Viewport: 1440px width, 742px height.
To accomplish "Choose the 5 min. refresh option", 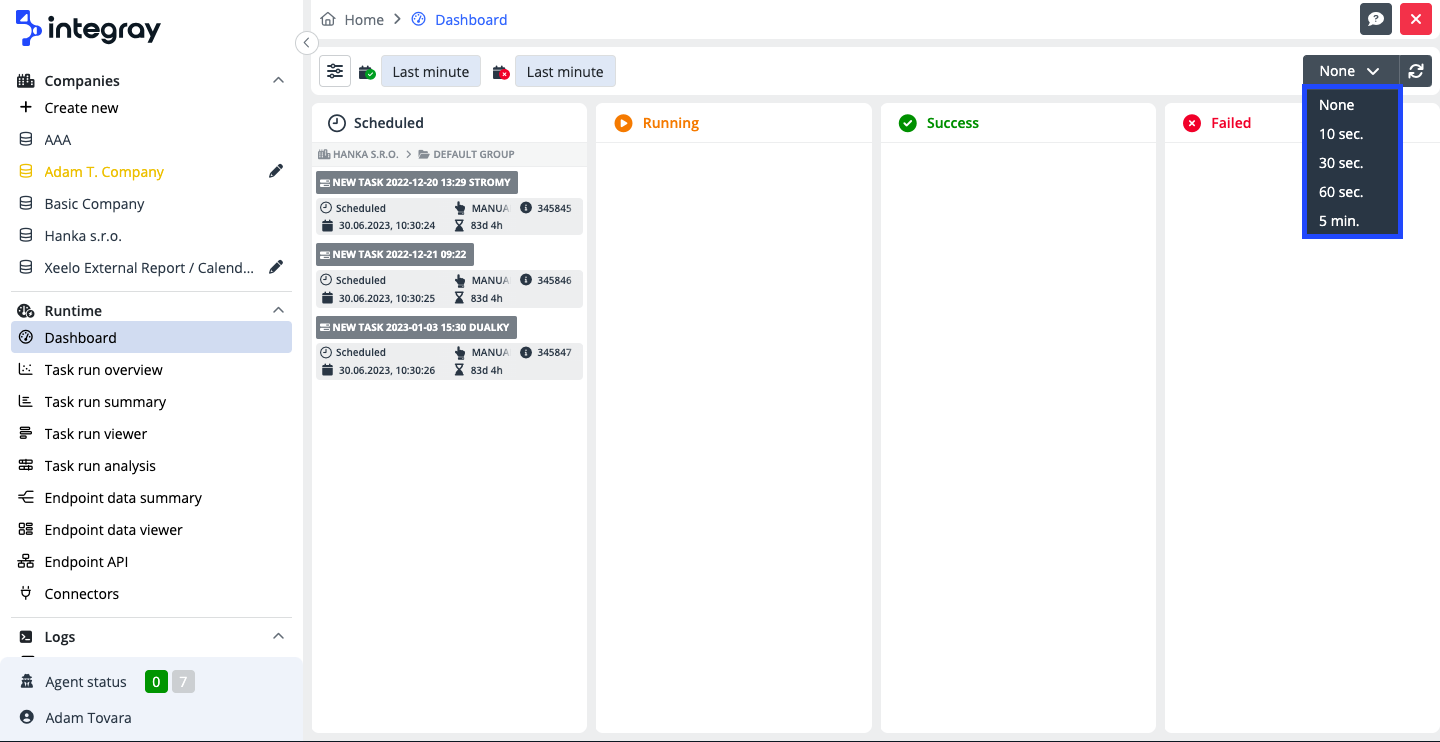I will [1339, 221].
